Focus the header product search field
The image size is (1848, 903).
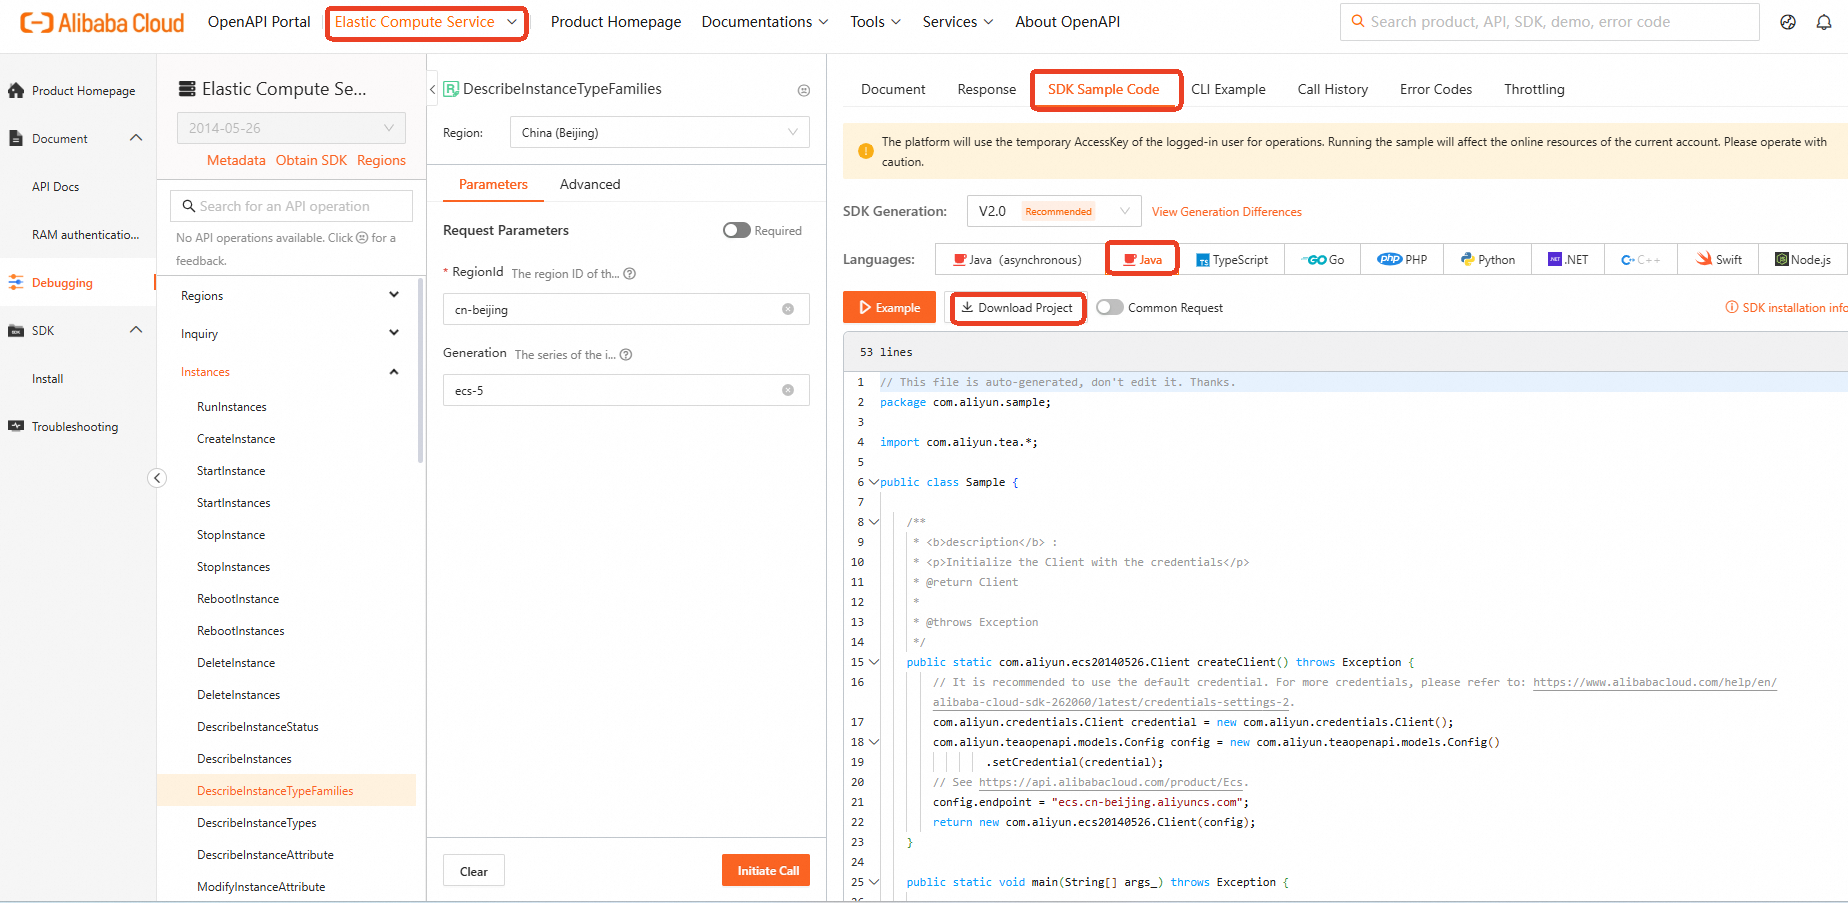click(x=1549, y=22)
